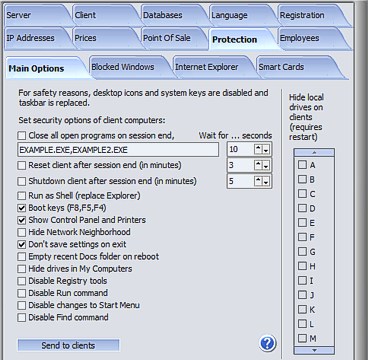
Task: Click the Send to clients button
Action: point(68,346)
